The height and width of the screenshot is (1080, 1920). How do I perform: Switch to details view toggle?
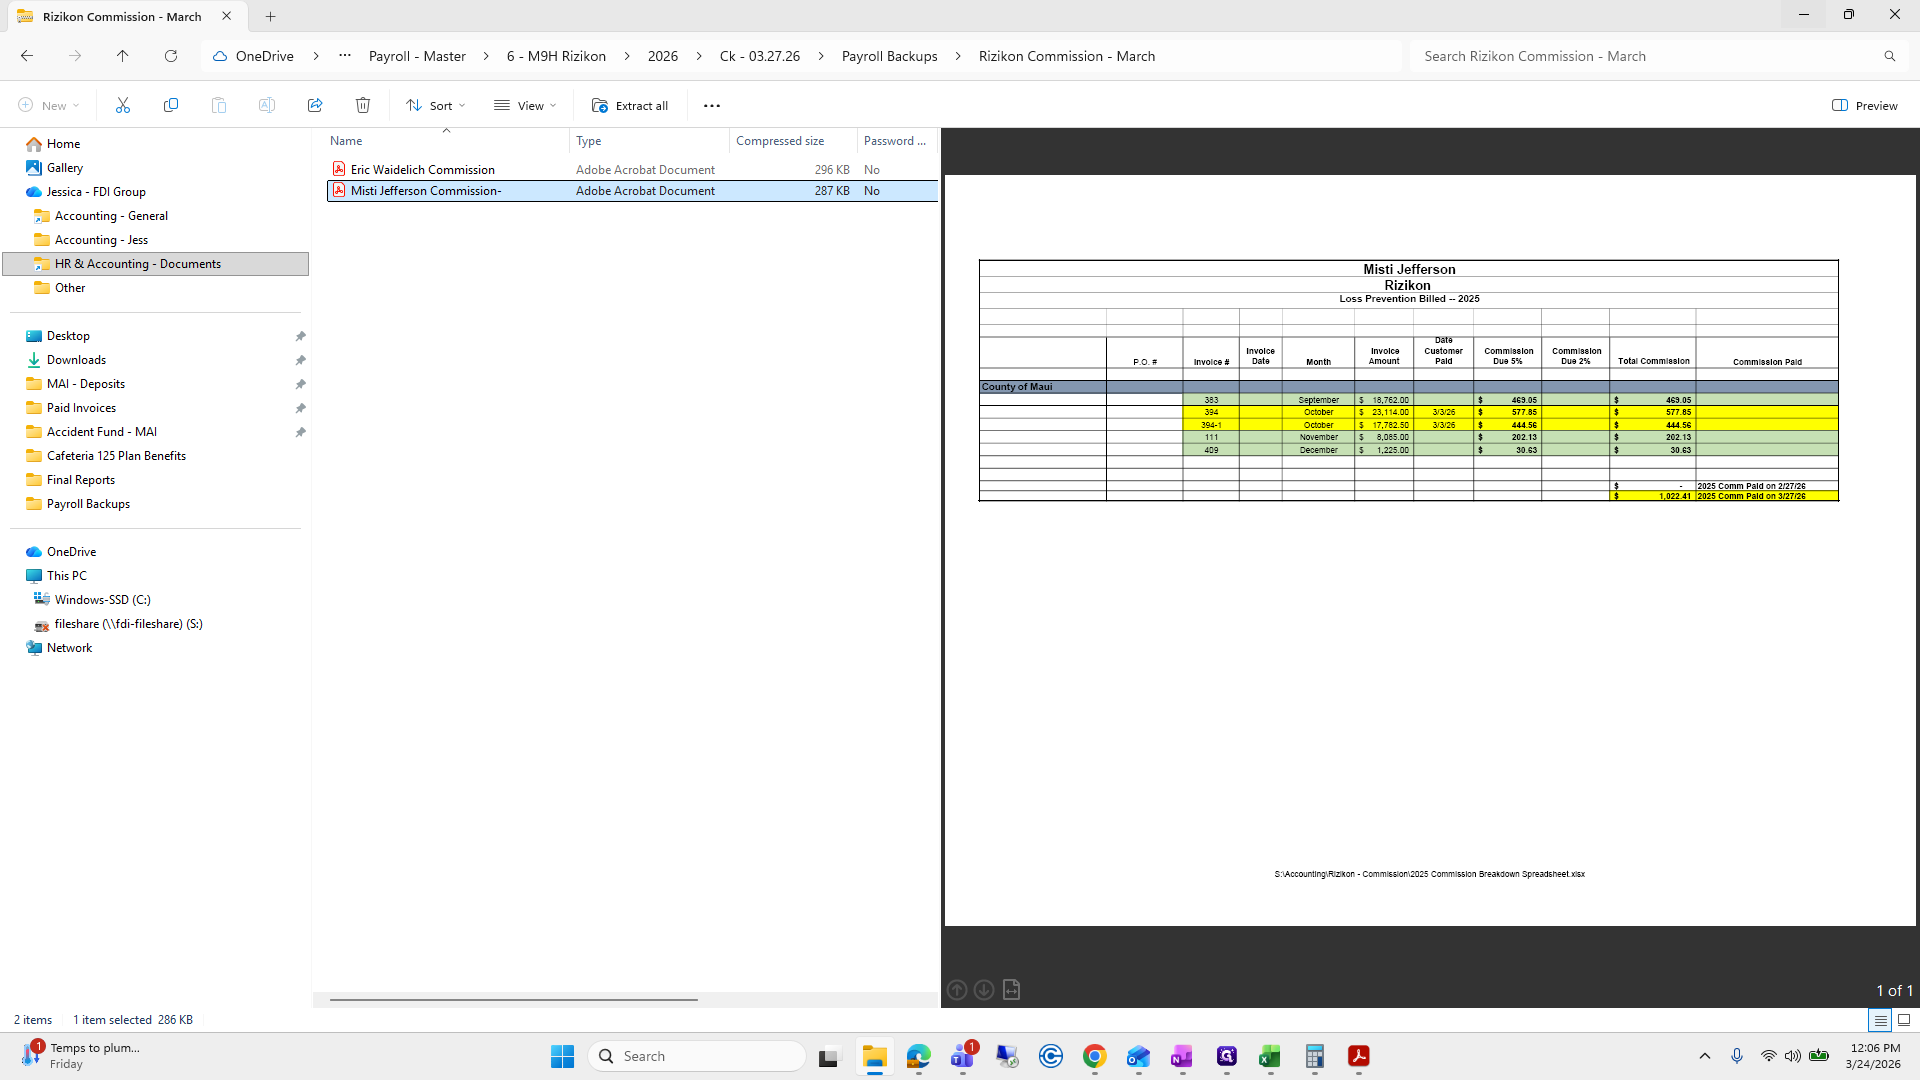[x=1880, y=1020]
